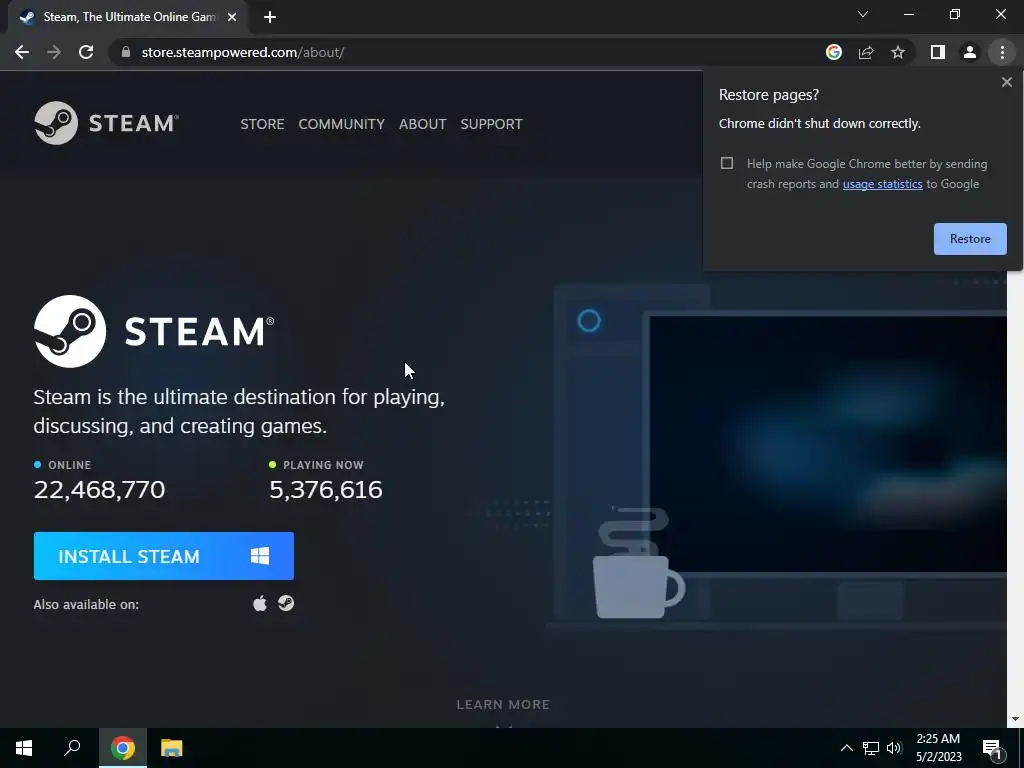Open the Windows Start menu

pos(24,748)
